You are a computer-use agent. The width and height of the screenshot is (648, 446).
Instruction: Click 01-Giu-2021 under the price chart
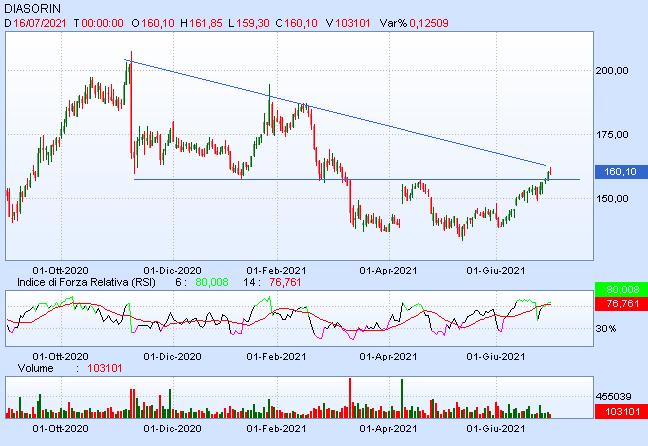point(496,271)
